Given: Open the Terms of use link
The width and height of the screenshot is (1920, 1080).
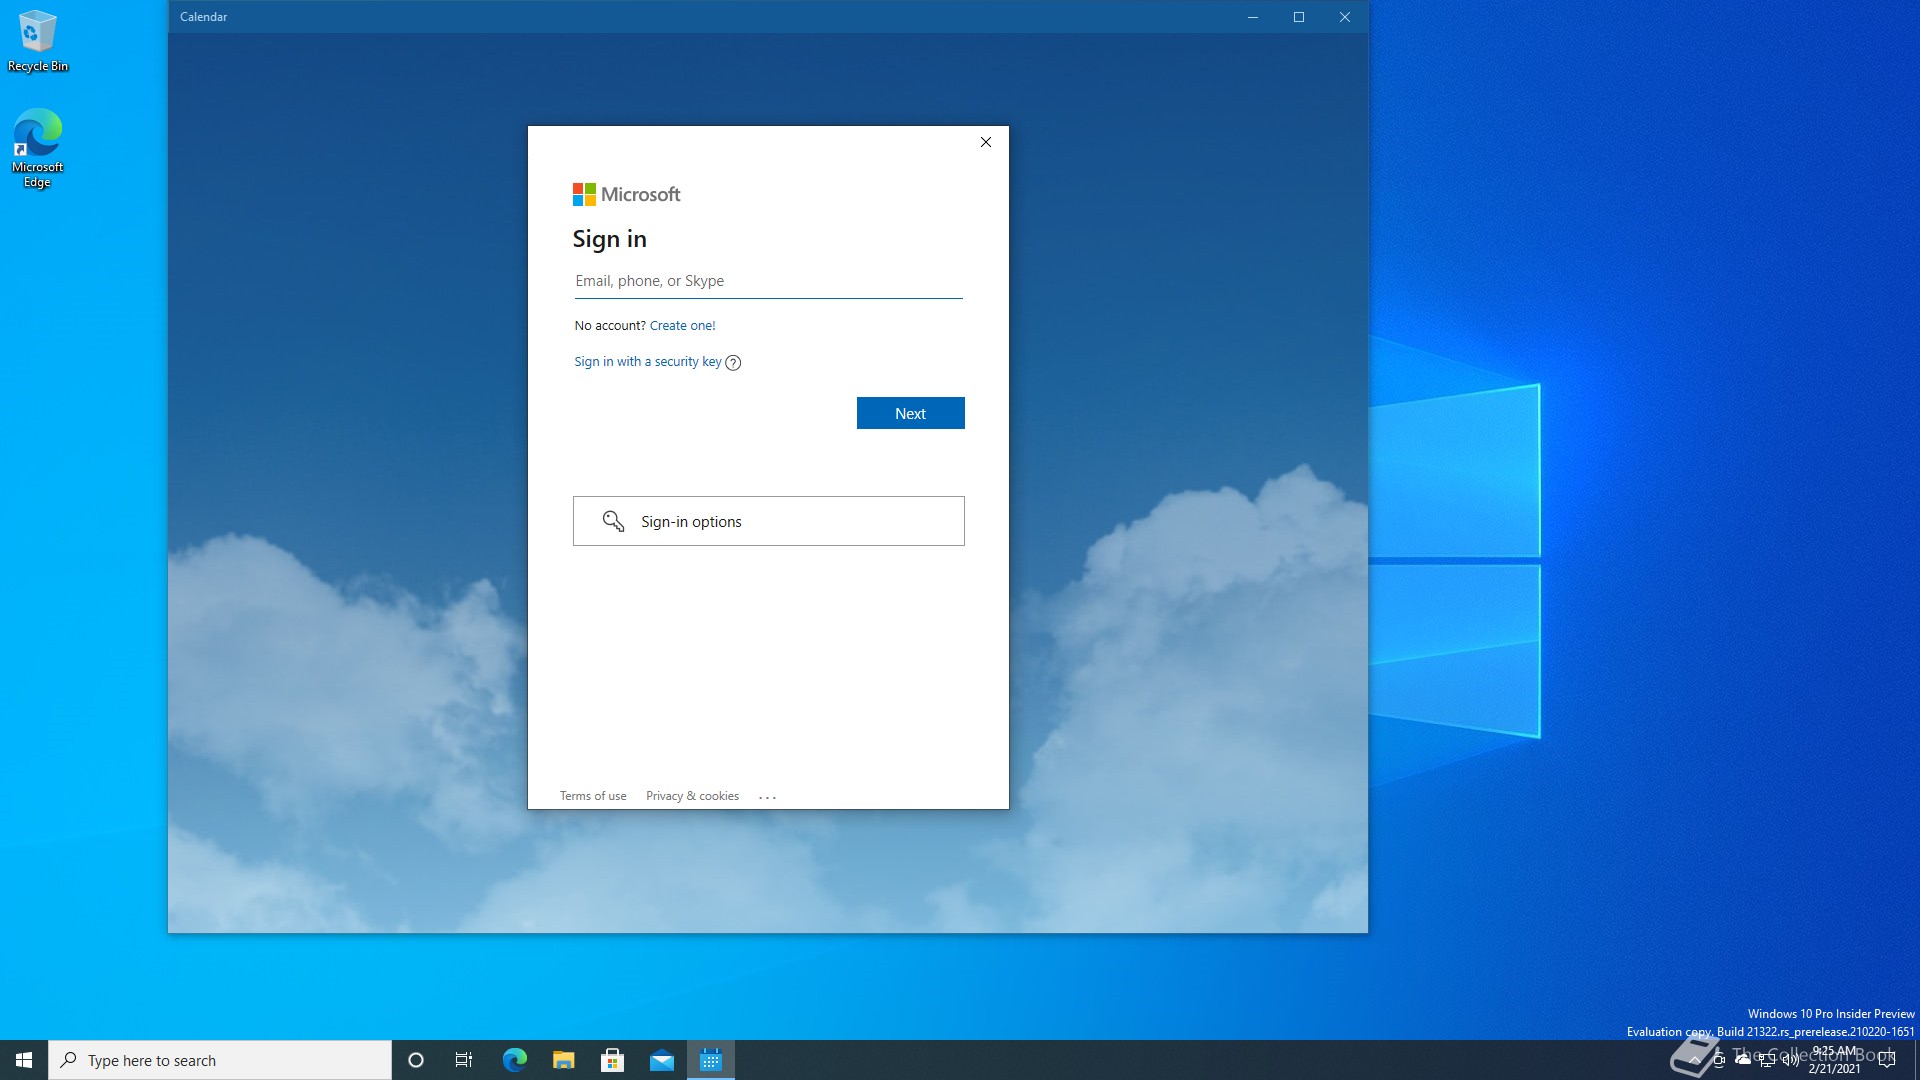Looking at the screenshot, I should 593,796.
